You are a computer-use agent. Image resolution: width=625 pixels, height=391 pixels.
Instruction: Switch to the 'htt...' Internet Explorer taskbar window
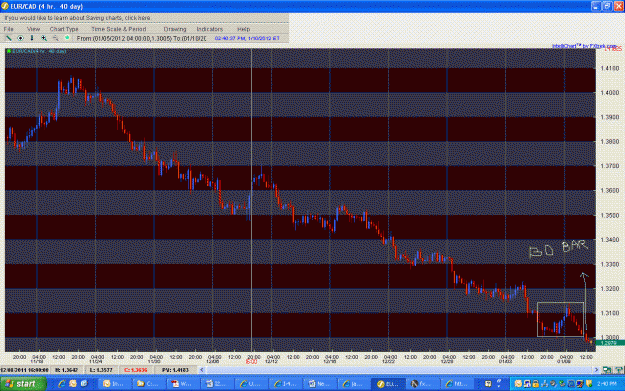[456, 384]
